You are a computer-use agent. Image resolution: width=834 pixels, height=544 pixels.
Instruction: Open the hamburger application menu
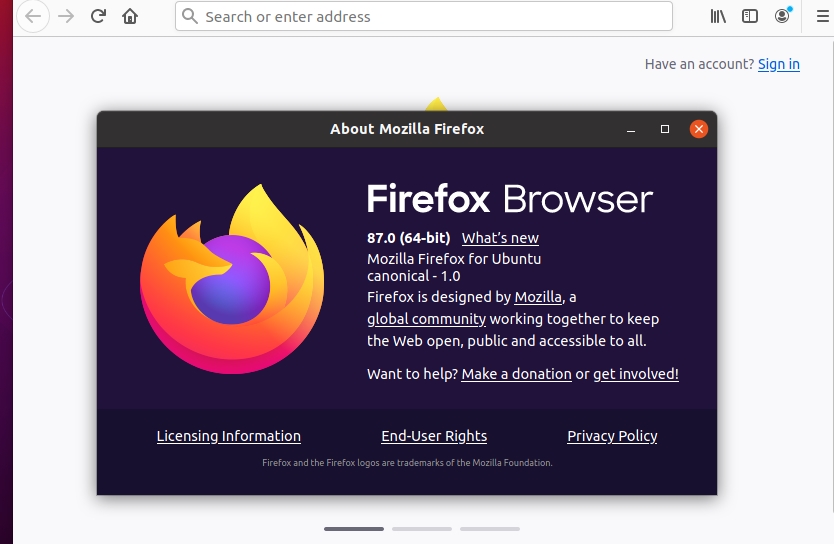tap(822, 16)
